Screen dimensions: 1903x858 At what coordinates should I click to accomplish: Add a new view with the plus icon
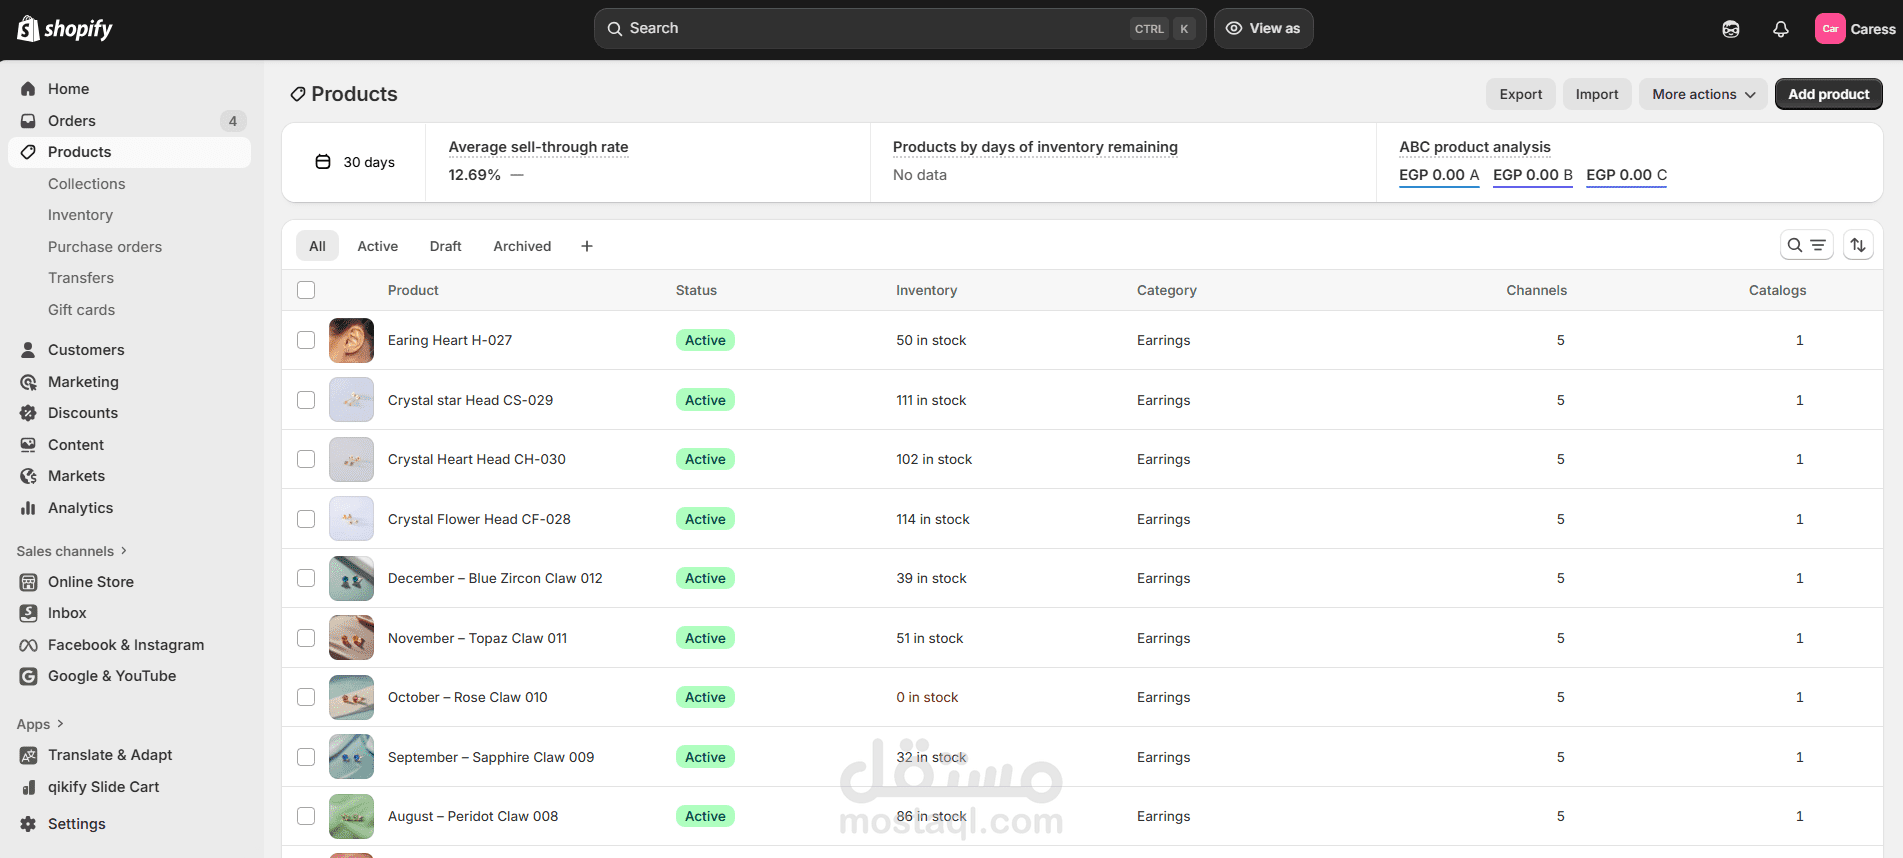pos(587,246)
